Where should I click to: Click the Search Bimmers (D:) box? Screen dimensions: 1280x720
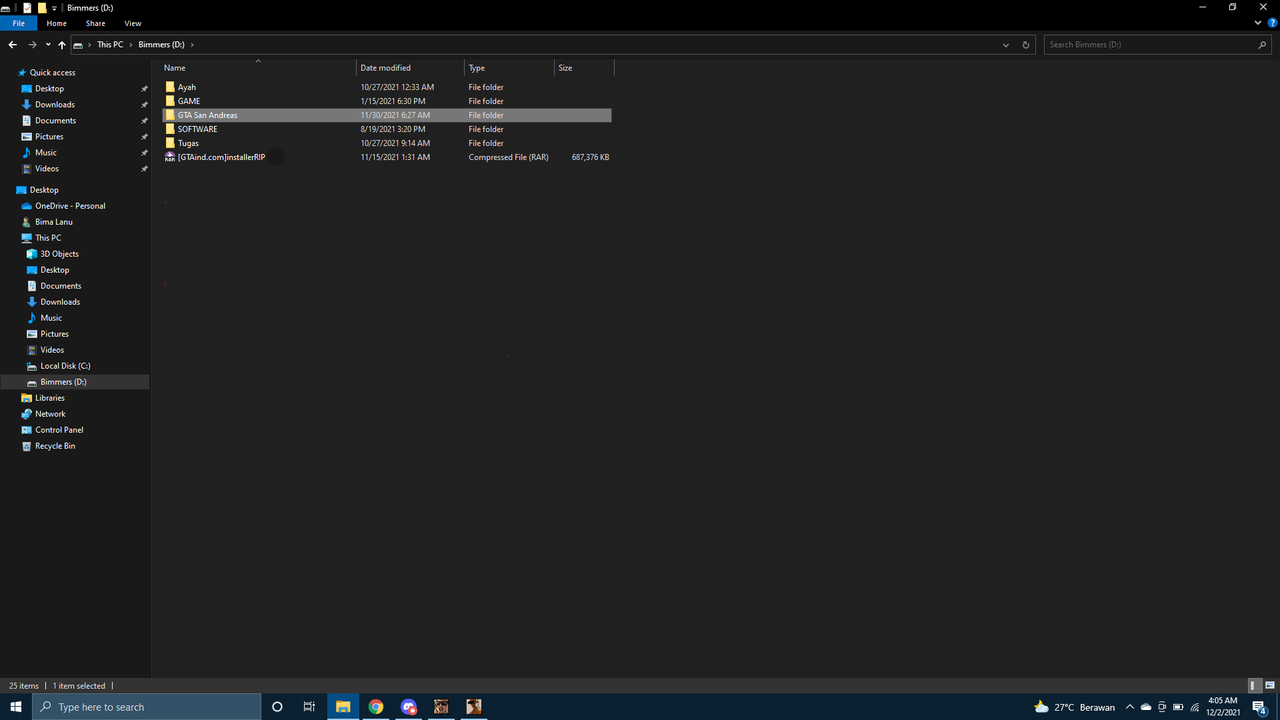pos(1157,45)
